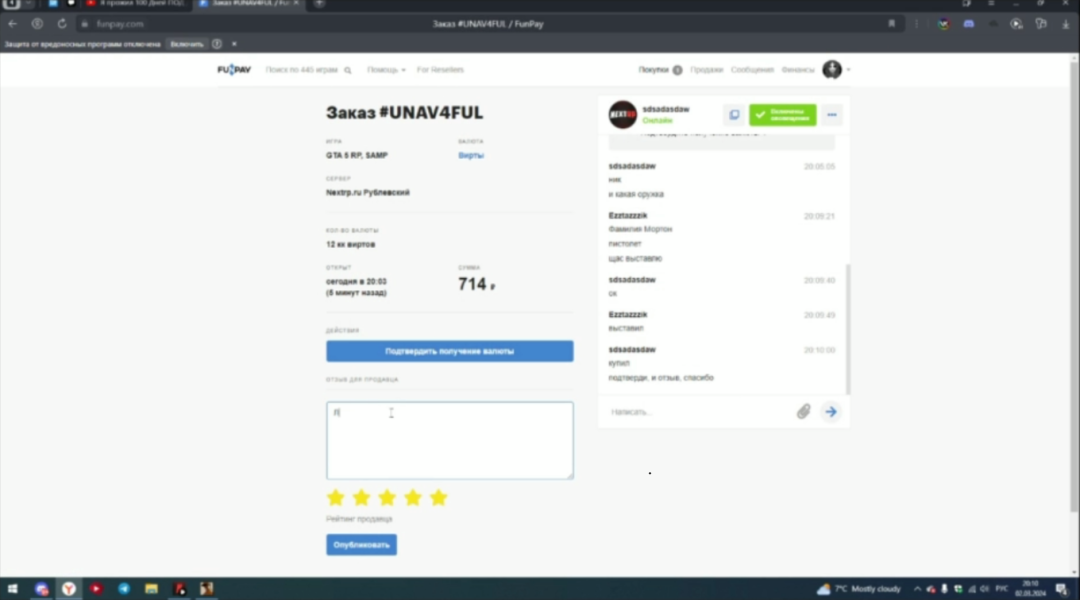1080x600 pixels.
Task: Open the Финансы menu item
Action: pyautogui.click(x=798, y=70)
